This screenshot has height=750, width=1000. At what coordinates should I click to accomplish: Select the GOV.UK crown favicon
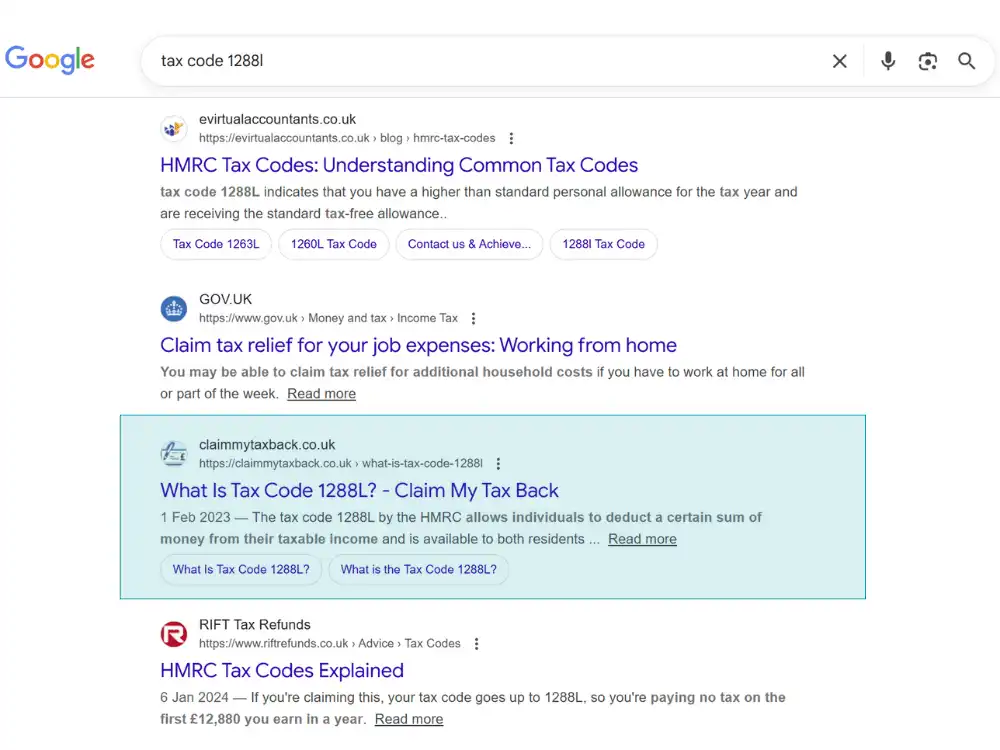(174, 309)
